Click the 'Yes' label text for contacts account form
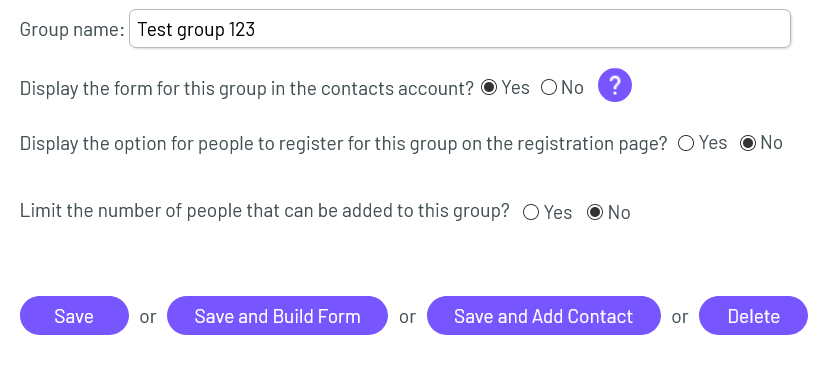 click(x=516, y=87)
